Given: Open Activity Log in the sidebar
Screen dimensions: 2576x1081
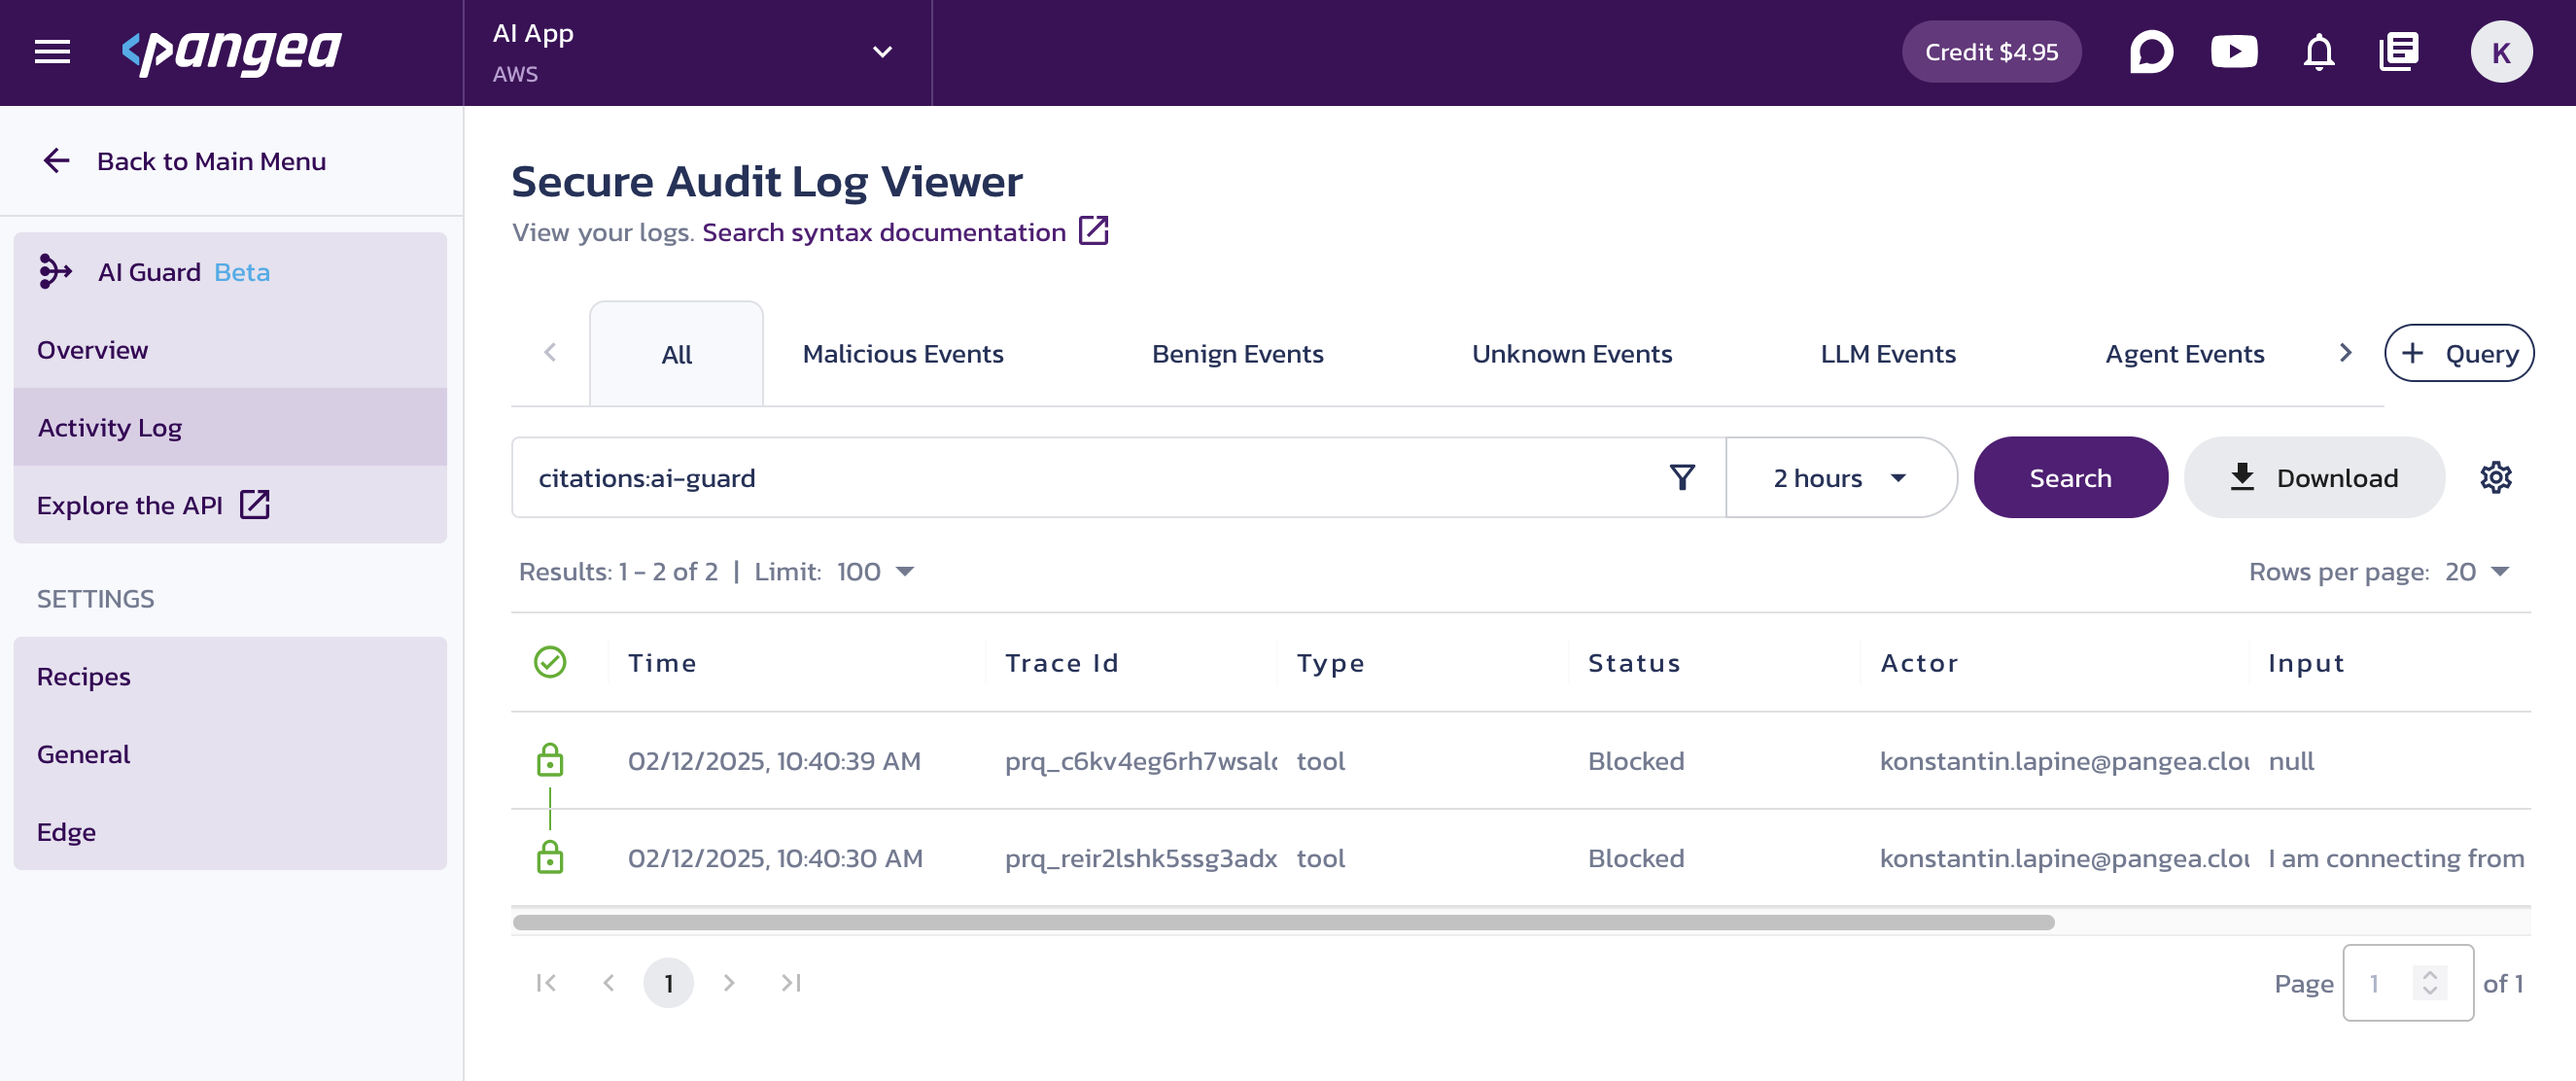Looking at the screenshot, I should pyautogui.click(x=230, y=427).
